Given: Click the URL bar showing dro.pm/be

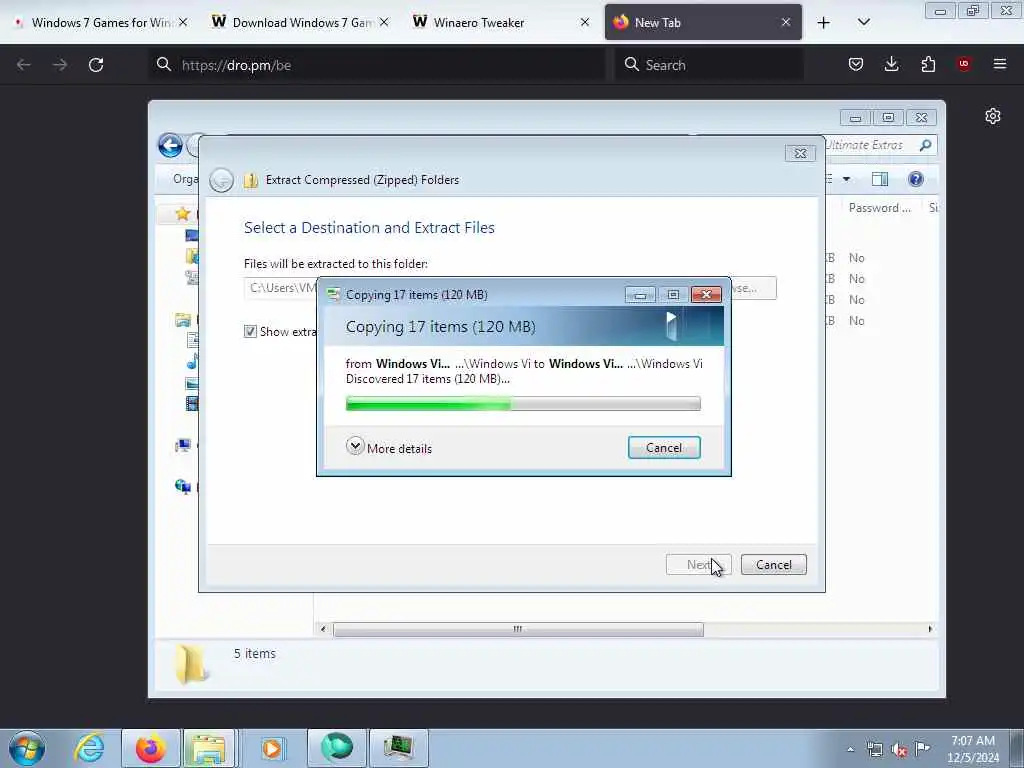Looking at the screenshot, I should click(377, 65).
